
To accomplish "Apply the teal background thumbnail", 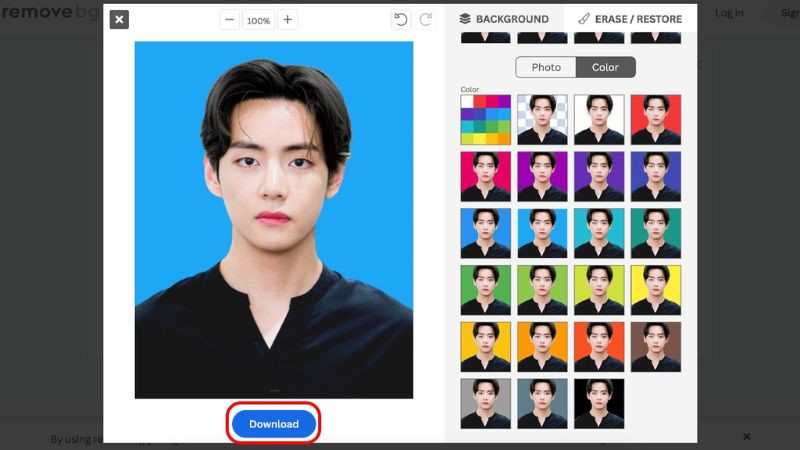I will [x=656, y=233].
